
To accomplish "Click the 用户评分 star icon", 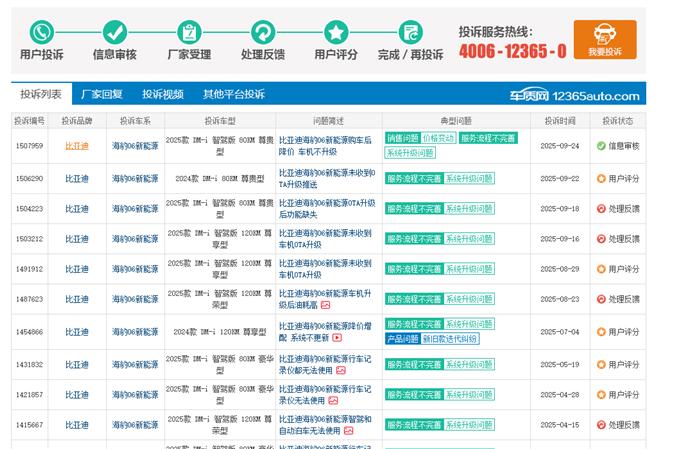I will [x=336, y=32].
